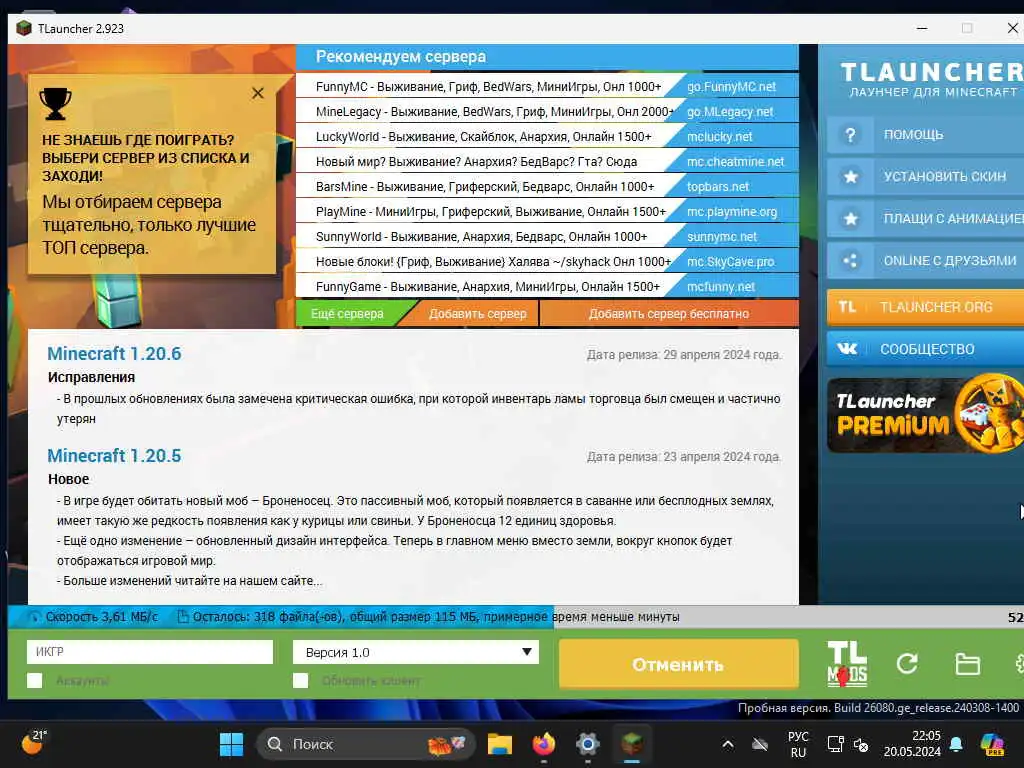Open the Версия 1.0 version dropdown

pos(416,652)
